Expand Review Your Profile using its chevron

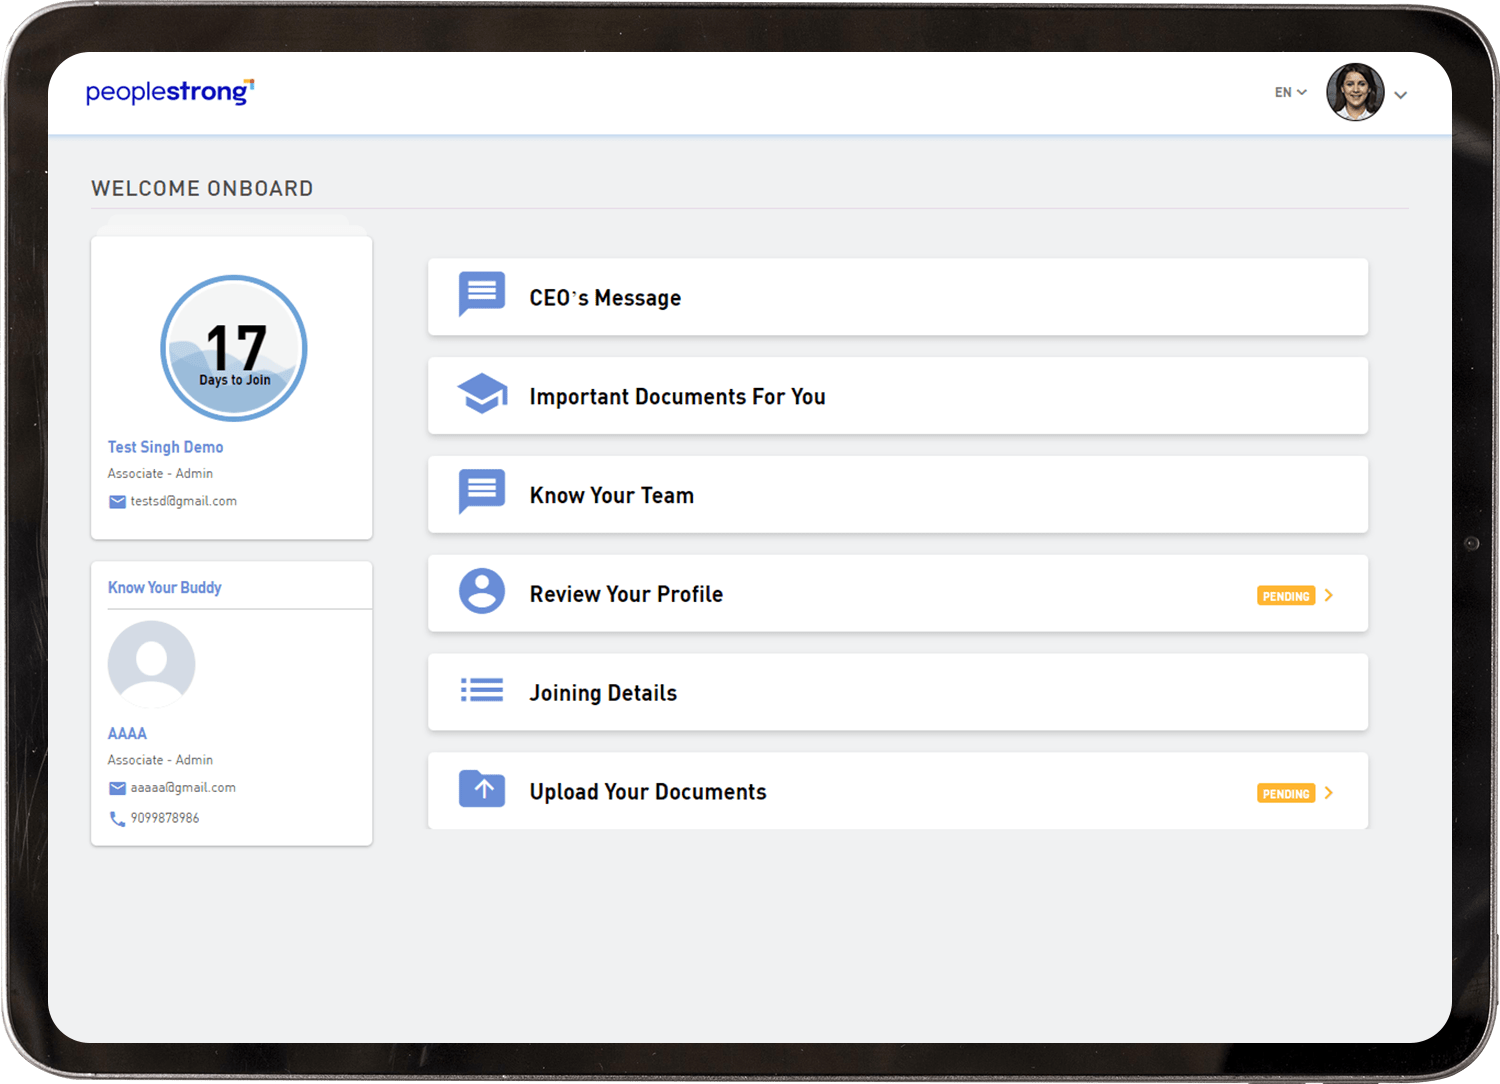[1329, 595]
